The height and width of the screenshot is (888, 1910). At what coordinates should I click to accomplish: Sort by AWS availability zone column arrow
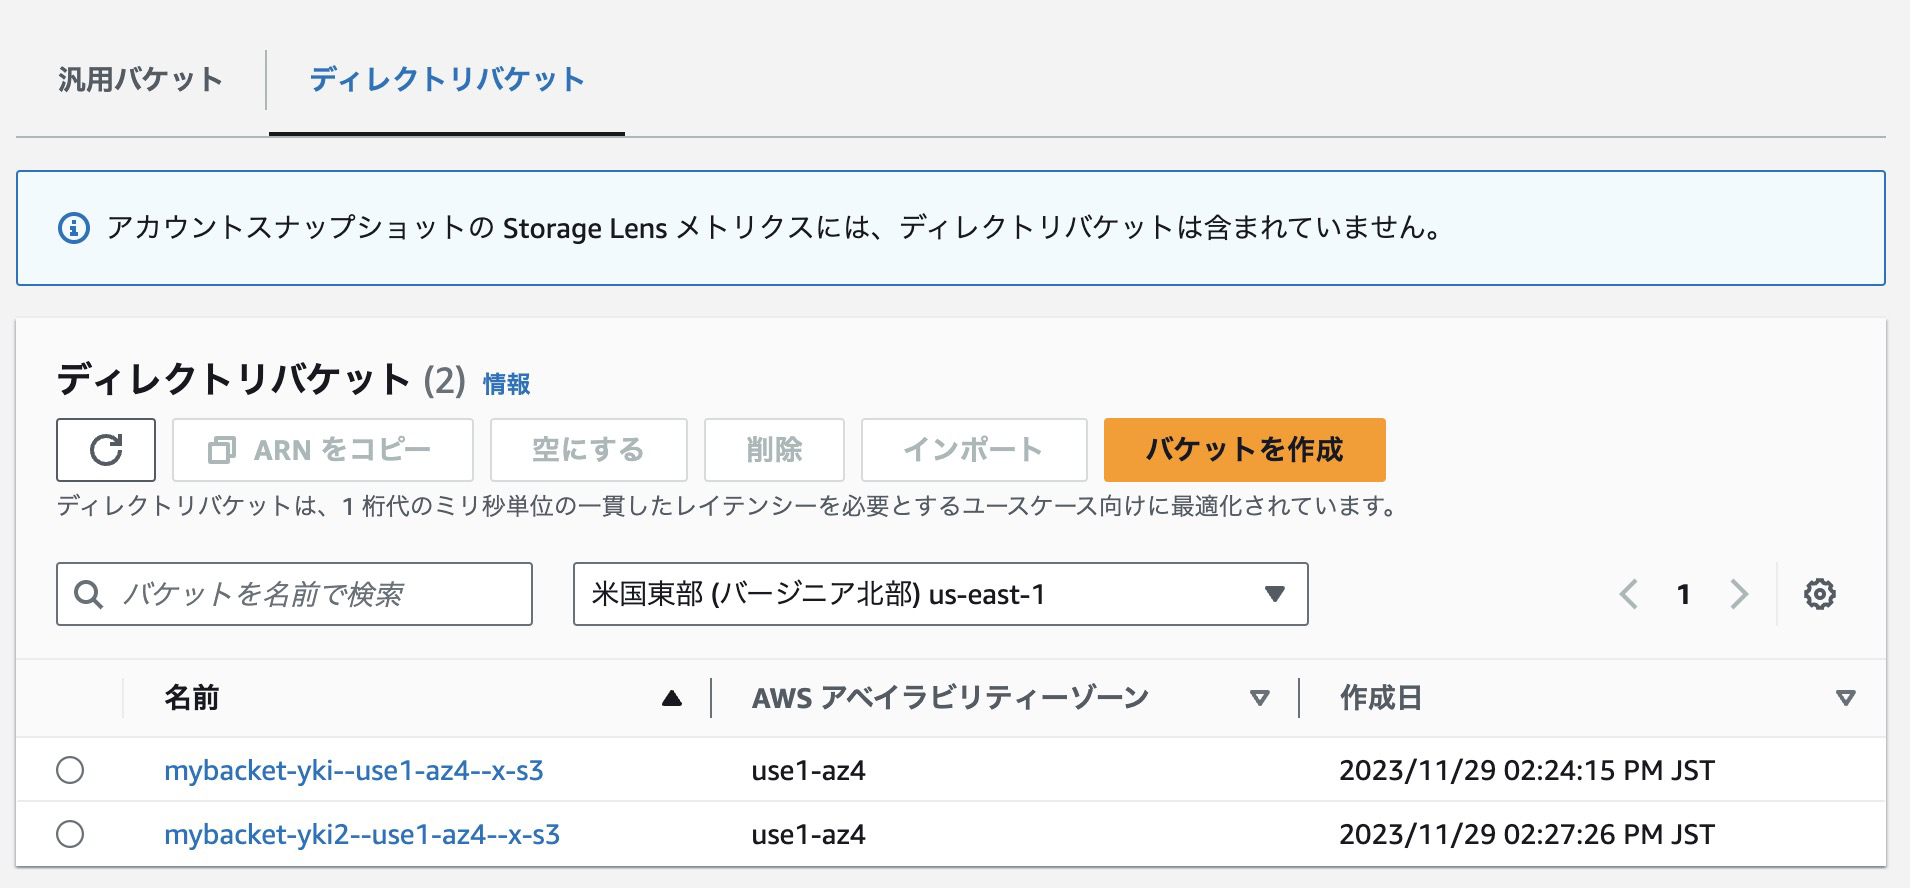(1260, 698)
